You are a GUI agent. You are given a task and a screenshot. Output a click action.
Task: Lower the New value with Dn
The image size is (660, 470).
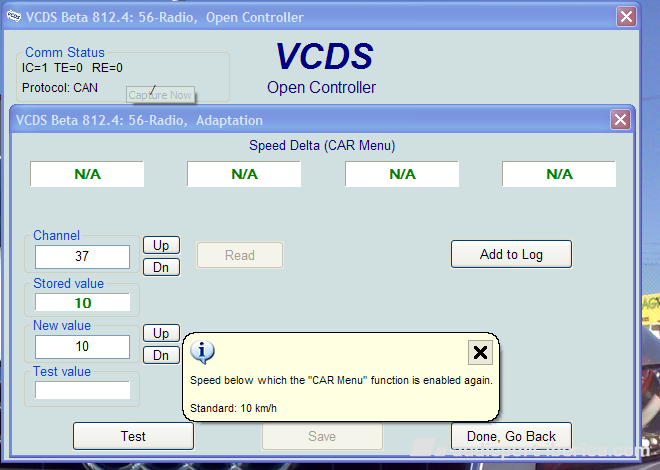click(x=160, y=355)
